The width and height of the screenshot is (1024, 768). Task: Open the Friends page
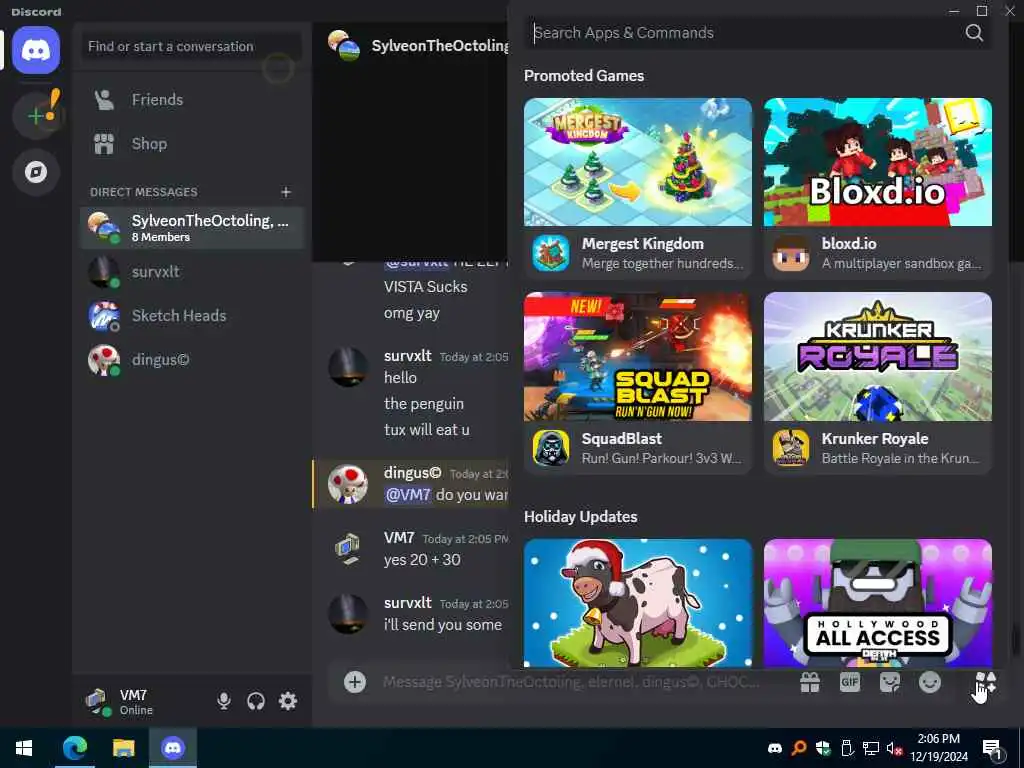tap(192, 100)
